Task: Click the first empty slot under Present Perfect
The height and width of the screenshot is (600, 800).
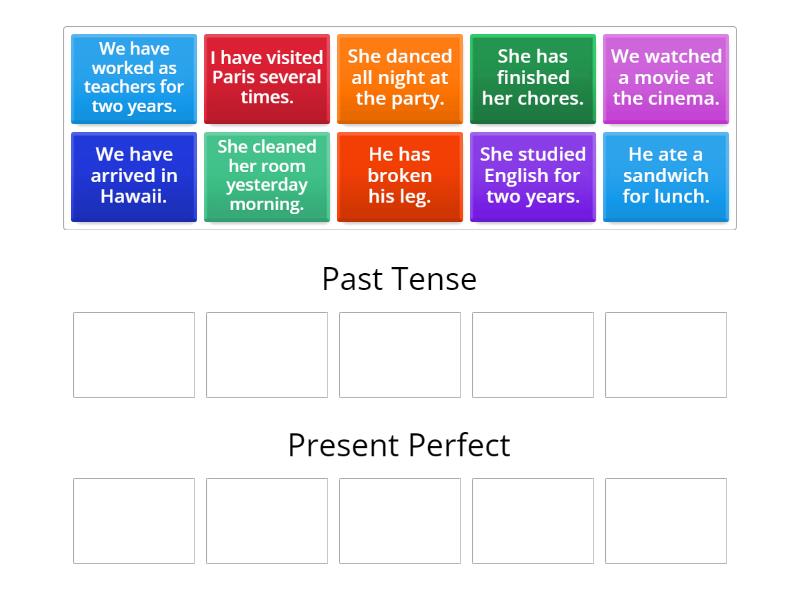Action: [x=133, y=521]
